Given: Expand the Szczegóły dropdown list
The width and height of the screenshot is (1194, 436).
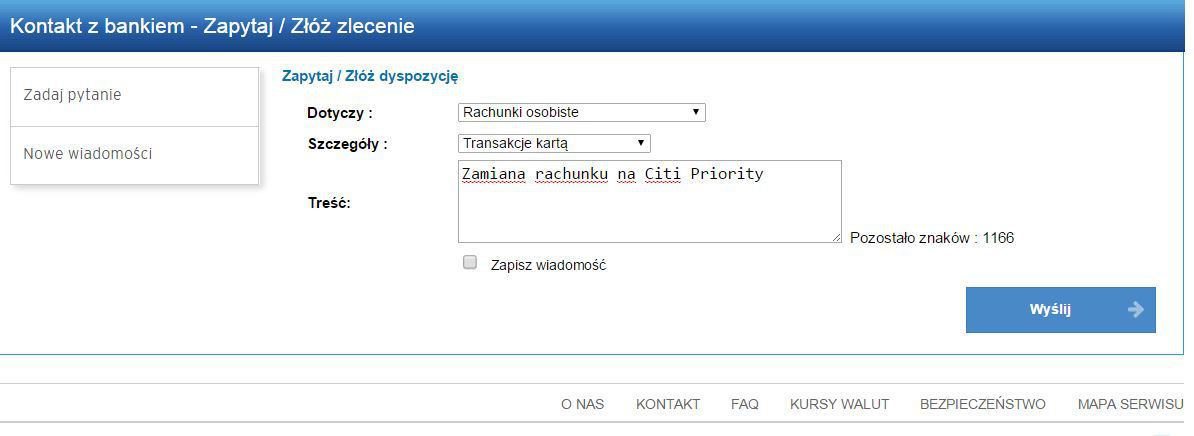Looking at the screenshot, I should (554, 142).
